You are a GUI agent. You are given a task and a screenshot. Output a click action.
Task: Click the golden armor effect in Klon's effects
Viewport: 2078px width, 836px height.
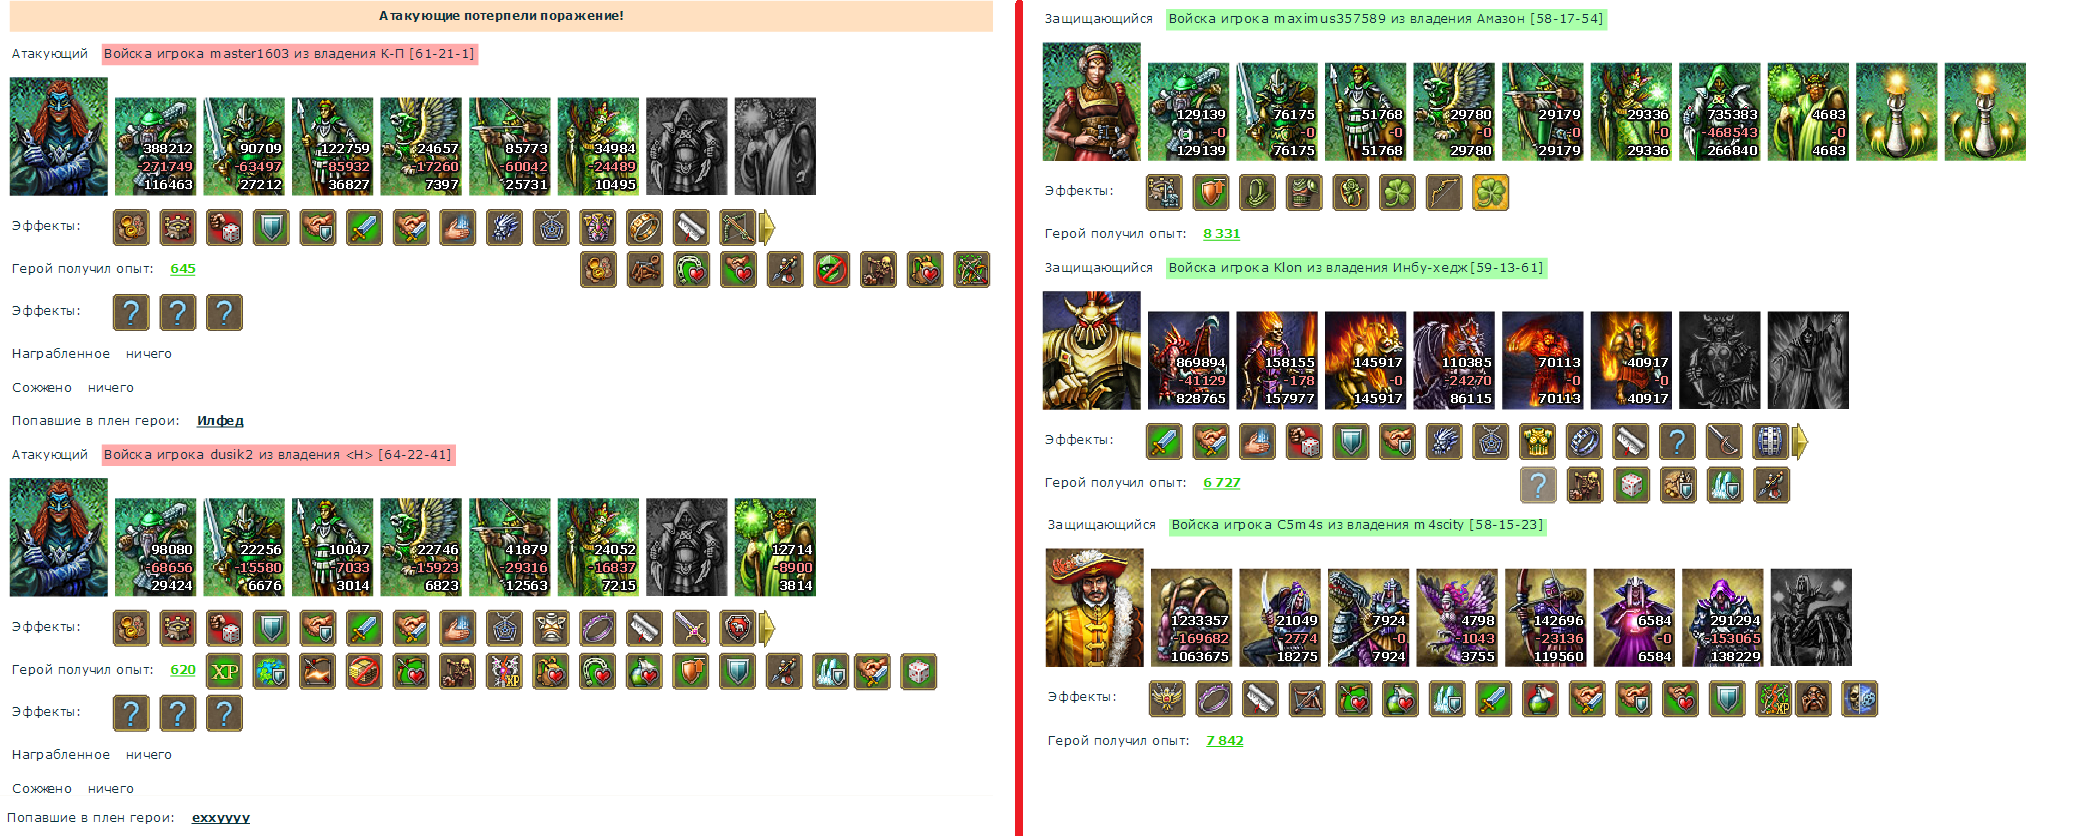pyautogui.click(x=1537, y=441)
